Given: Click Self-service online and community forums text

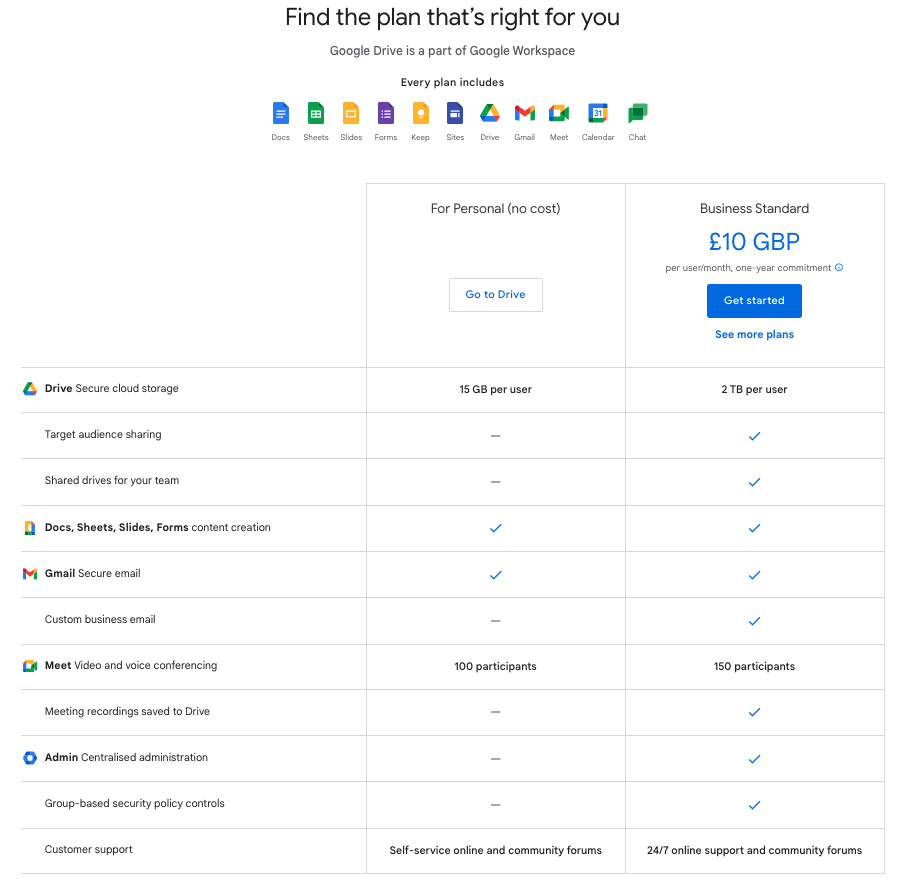Looking at the screenshot, I should tap(495, 850).
